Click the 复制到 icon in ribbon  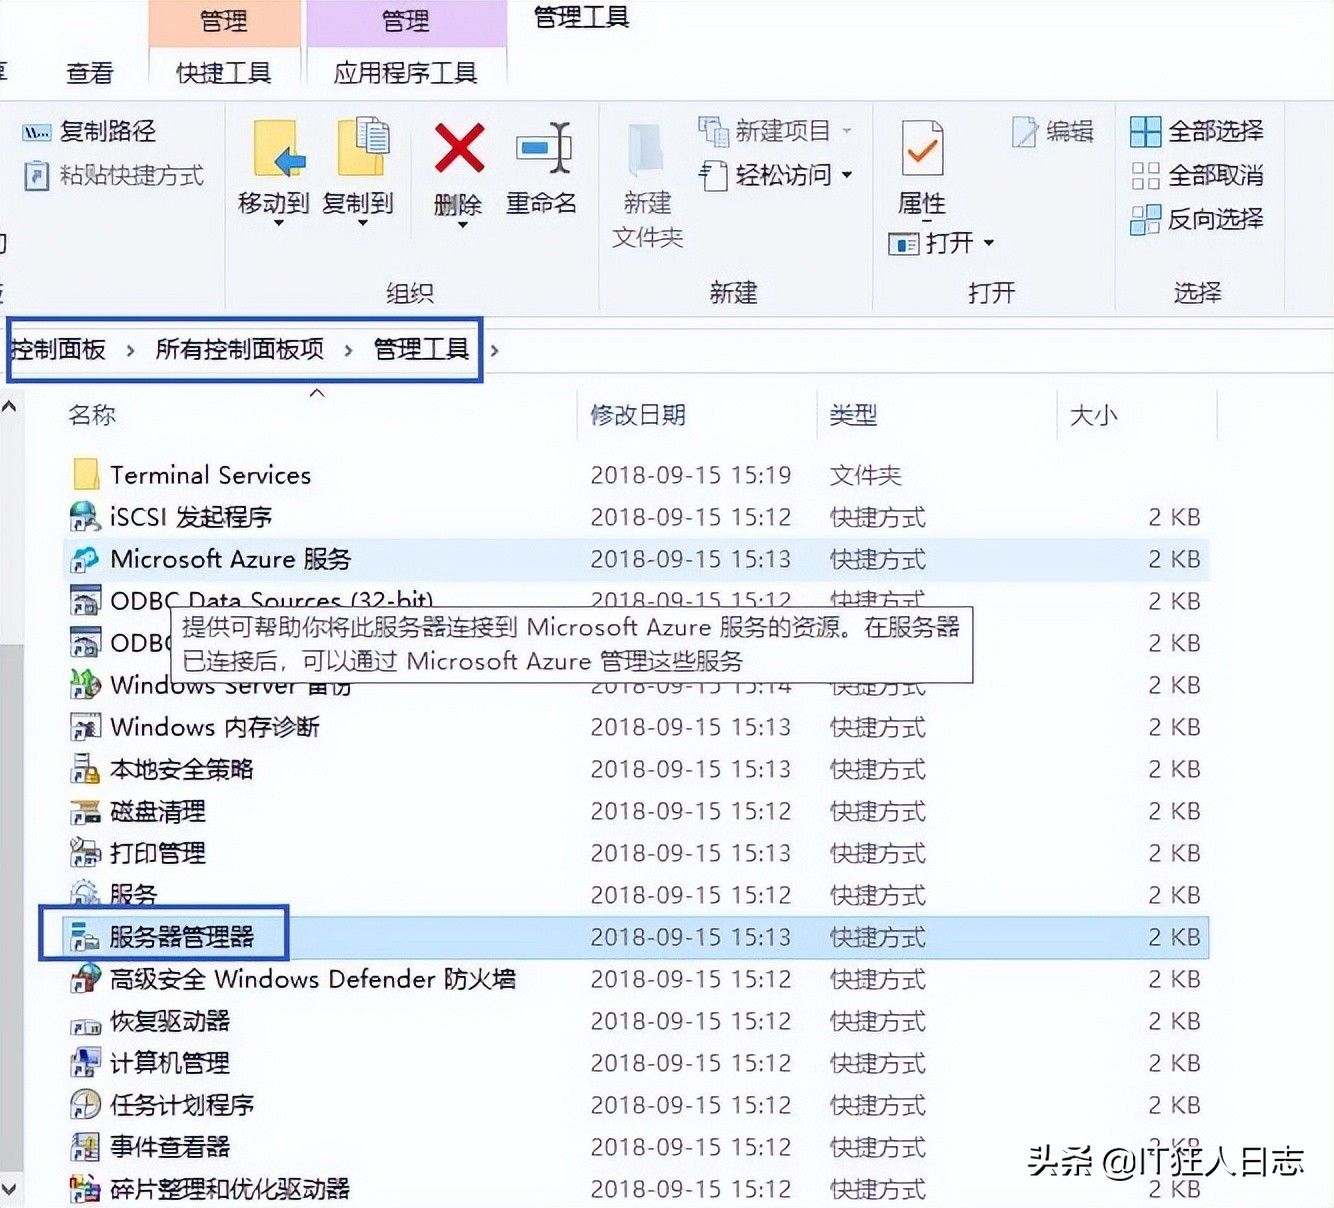pyautogui.click(x=360, y=150)
